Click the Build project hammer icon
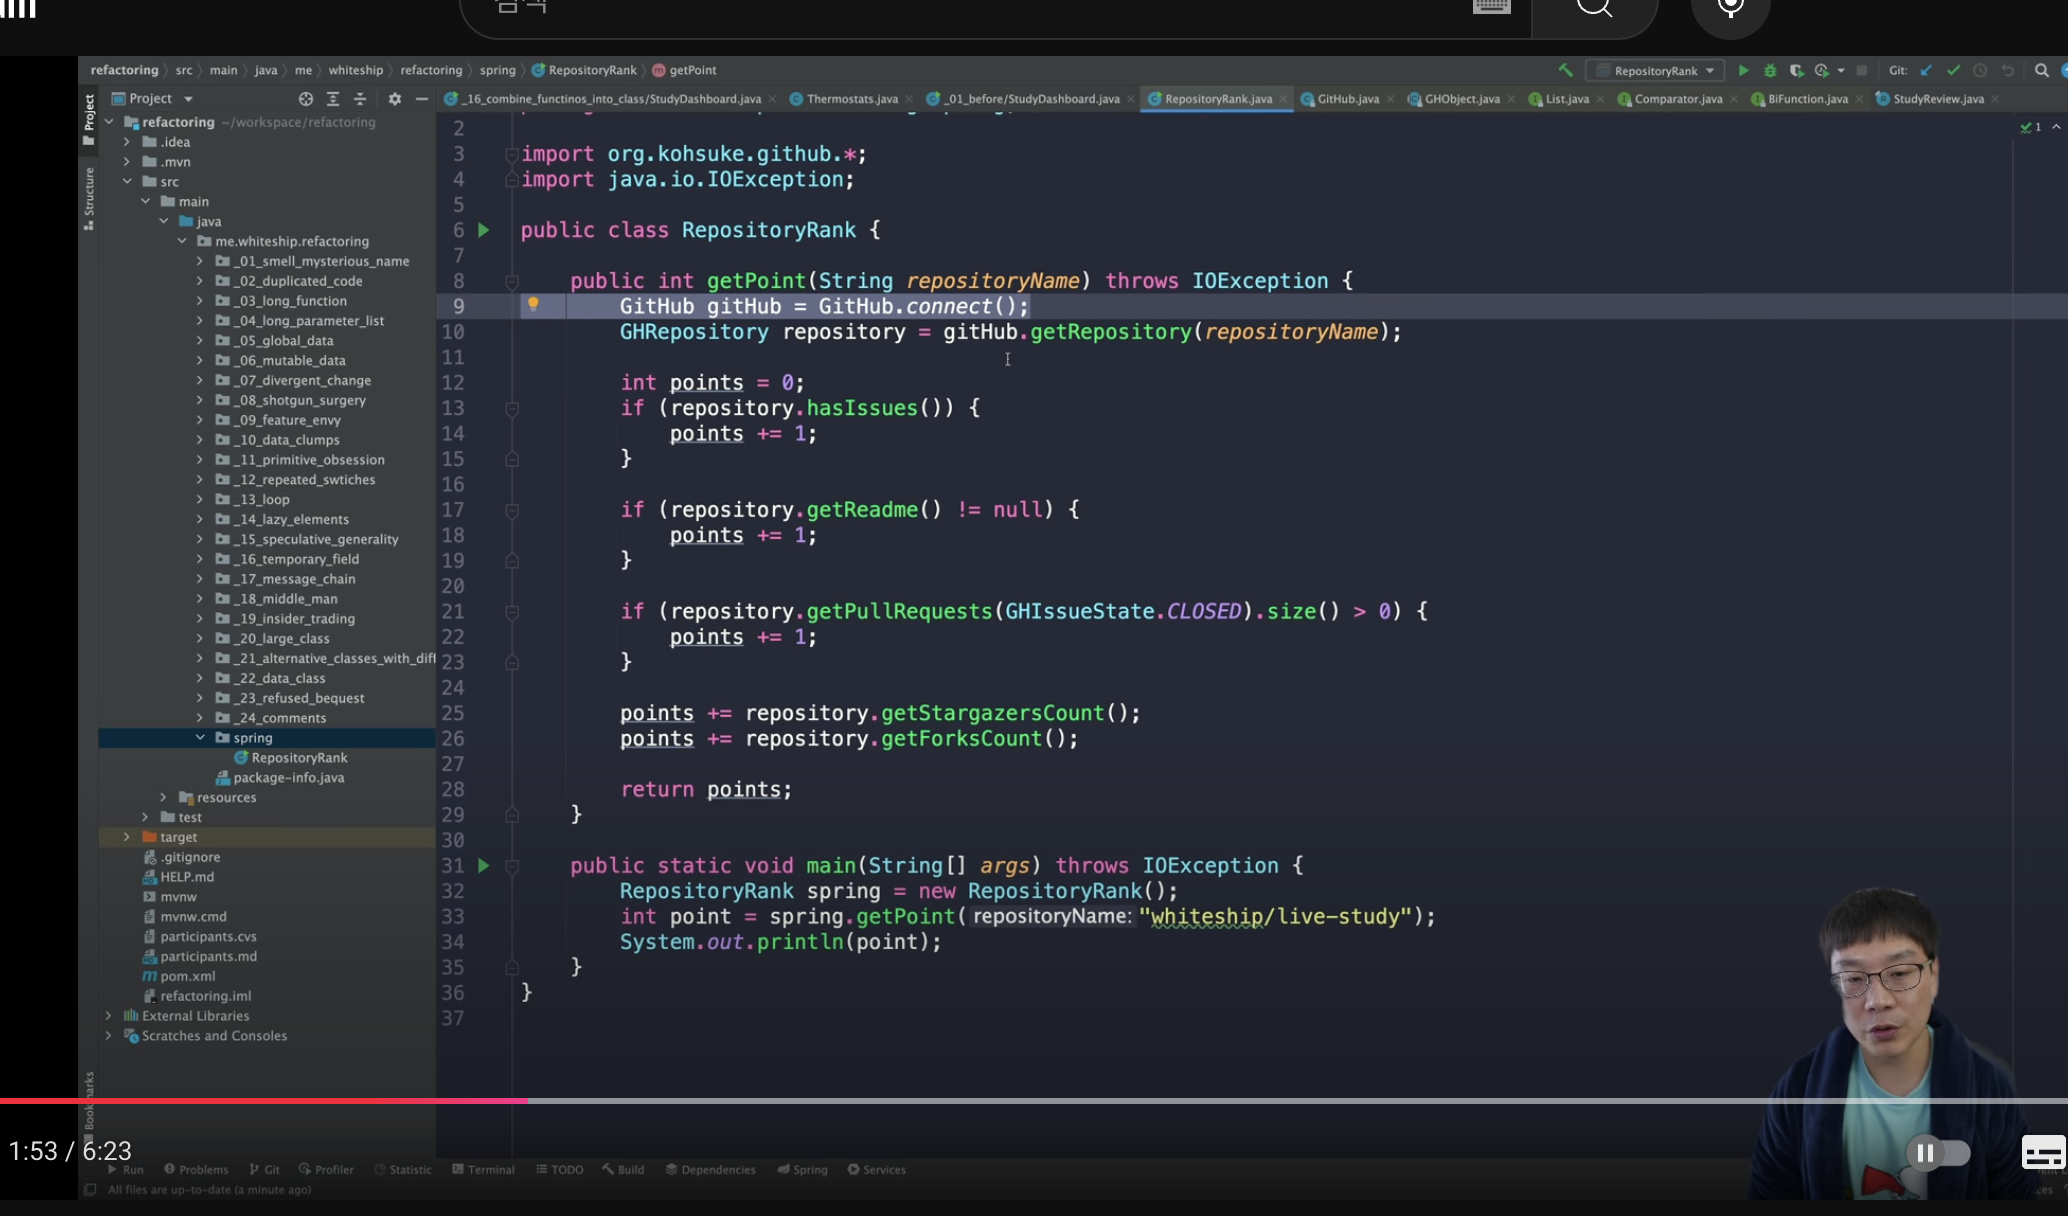 1565,70
